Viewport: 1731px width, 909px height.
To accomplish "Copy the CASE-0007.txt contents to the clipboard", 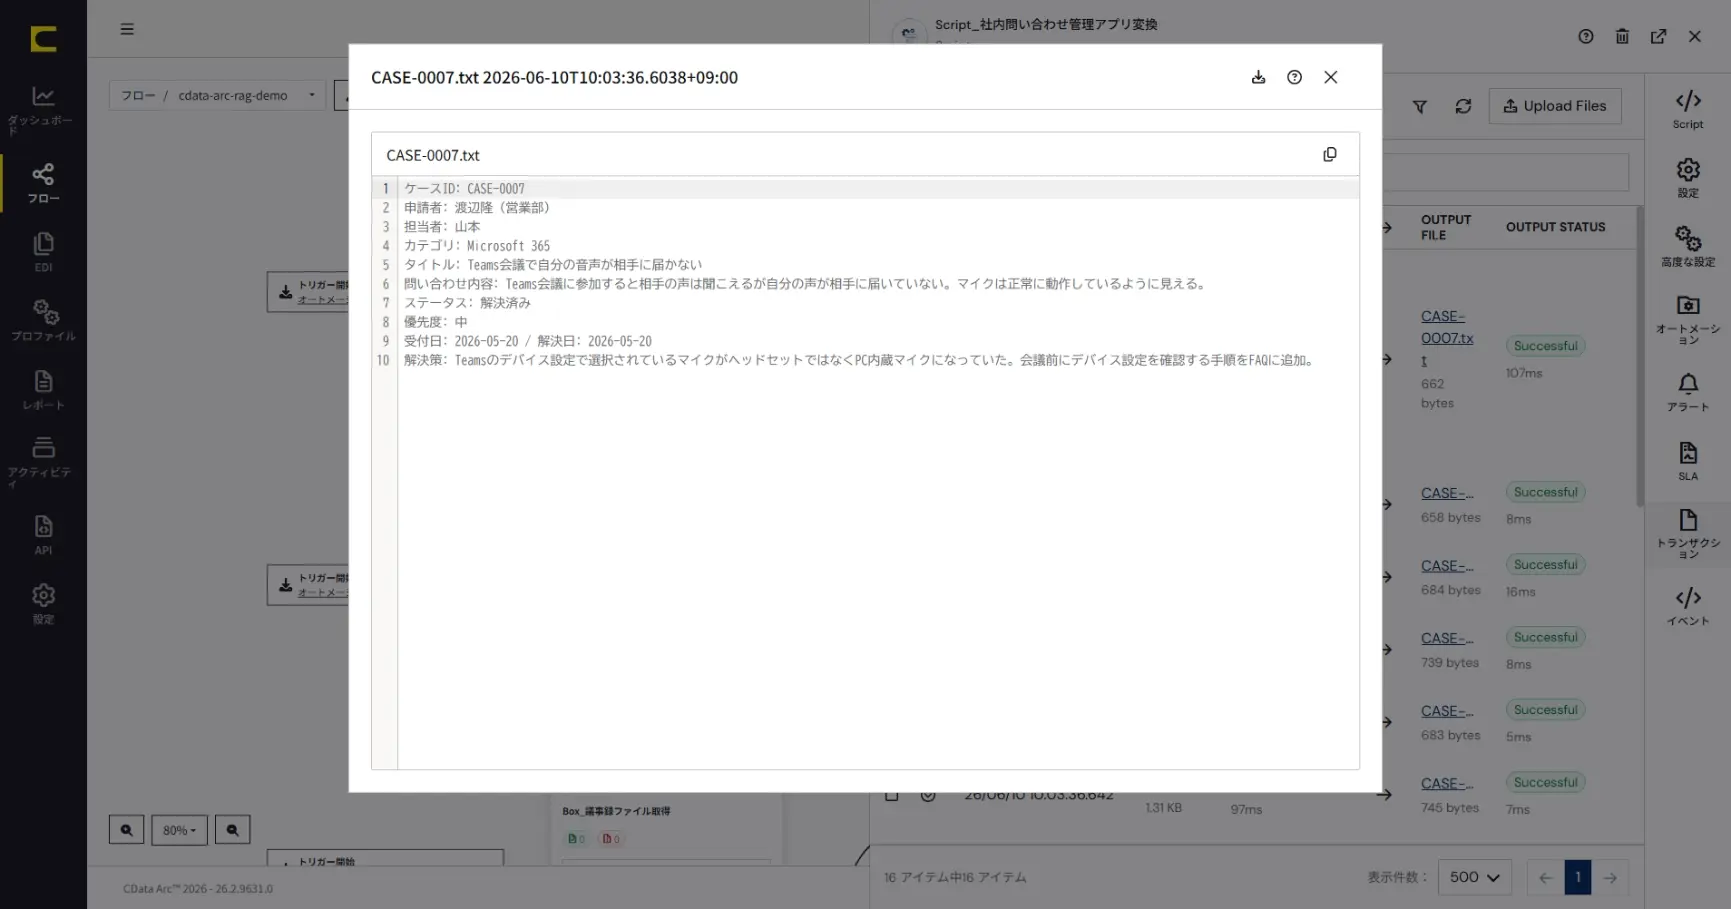I will [1329, 154].
